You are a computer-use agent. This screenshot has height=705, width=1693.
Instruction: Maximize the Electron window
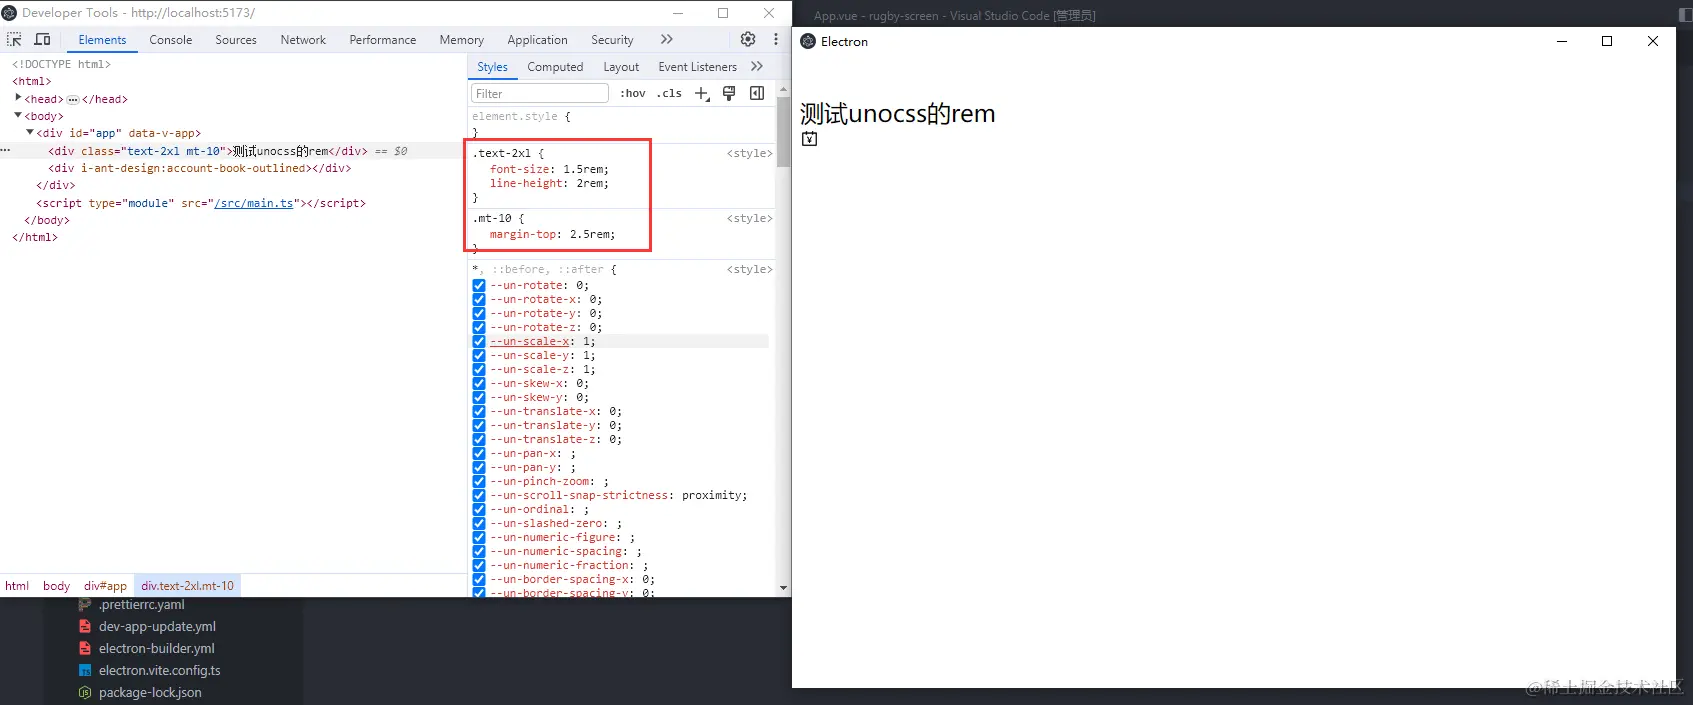(1607, 41)
